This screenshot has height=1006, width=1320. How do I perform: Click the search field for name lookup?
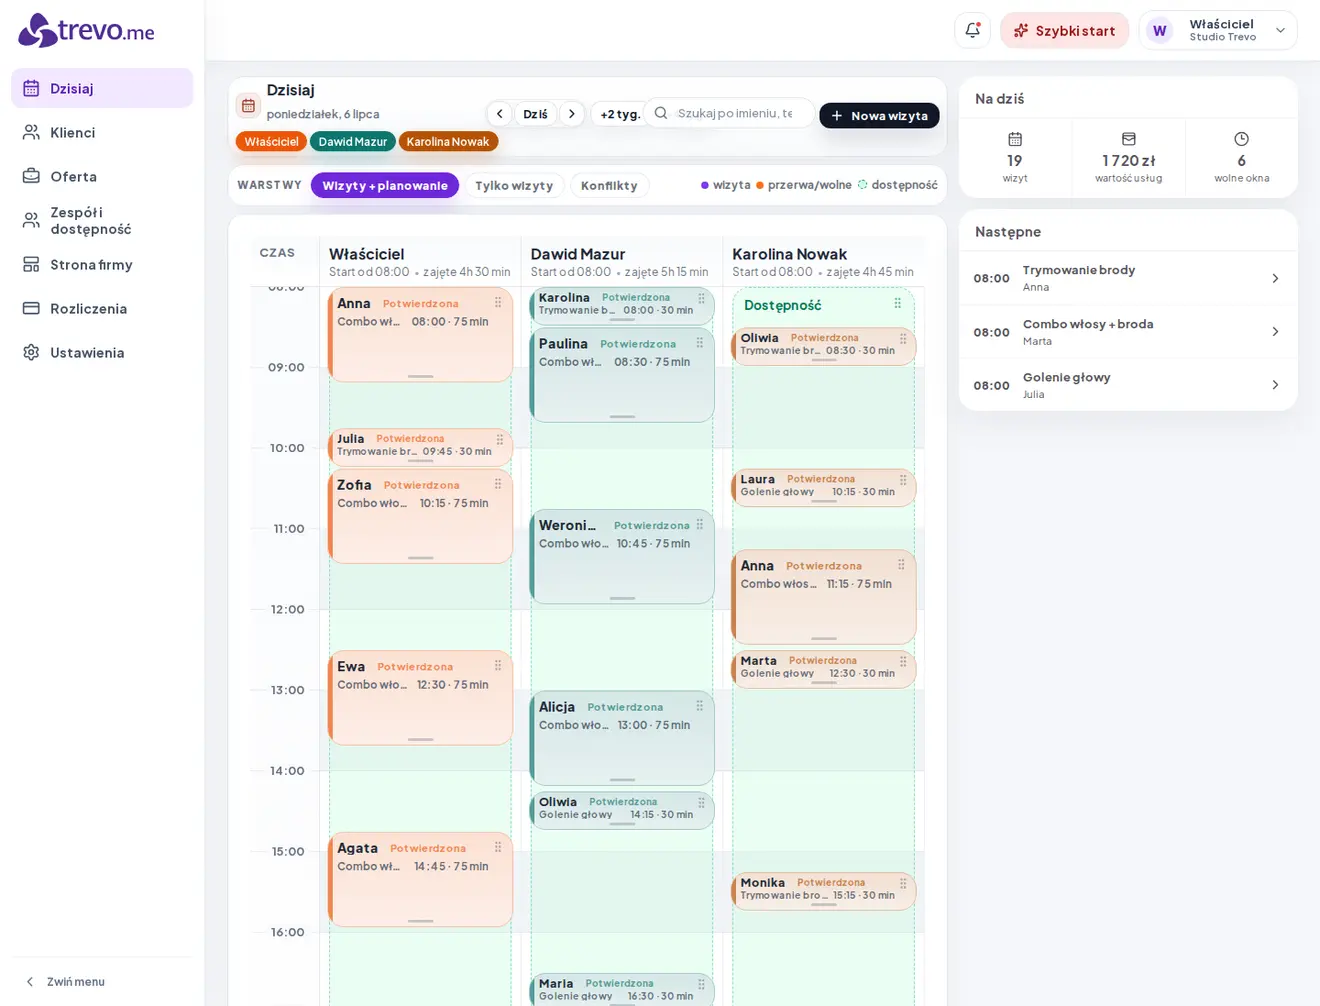point(728,113)
